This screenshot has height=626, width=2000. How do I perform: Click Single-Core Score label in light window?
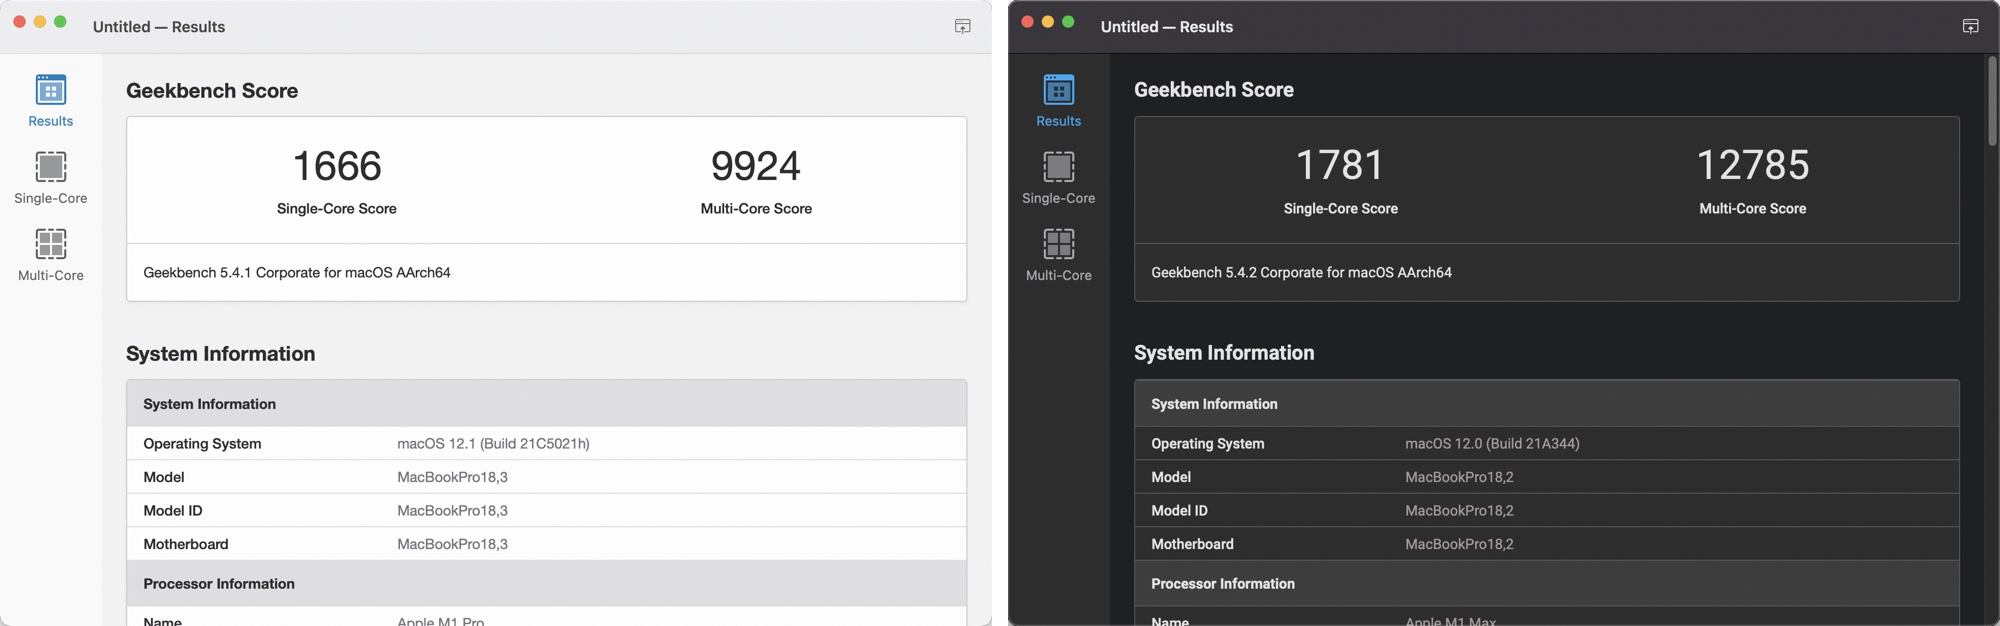337,208
